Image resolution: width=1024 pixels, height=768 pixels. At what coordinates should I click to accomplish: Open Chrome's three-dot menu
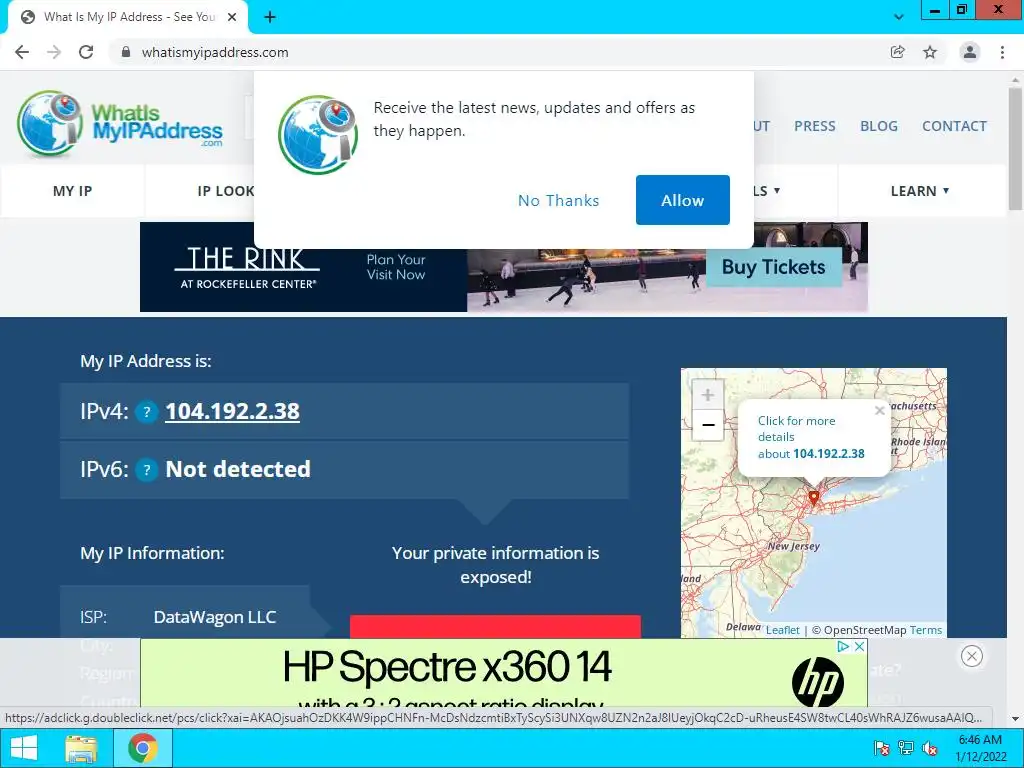[1002, 52]
